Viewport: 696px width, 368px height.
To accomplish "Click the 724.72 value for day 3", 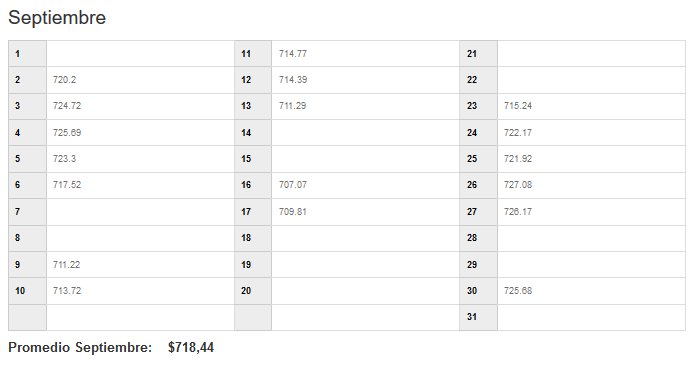I will point(67,106).
